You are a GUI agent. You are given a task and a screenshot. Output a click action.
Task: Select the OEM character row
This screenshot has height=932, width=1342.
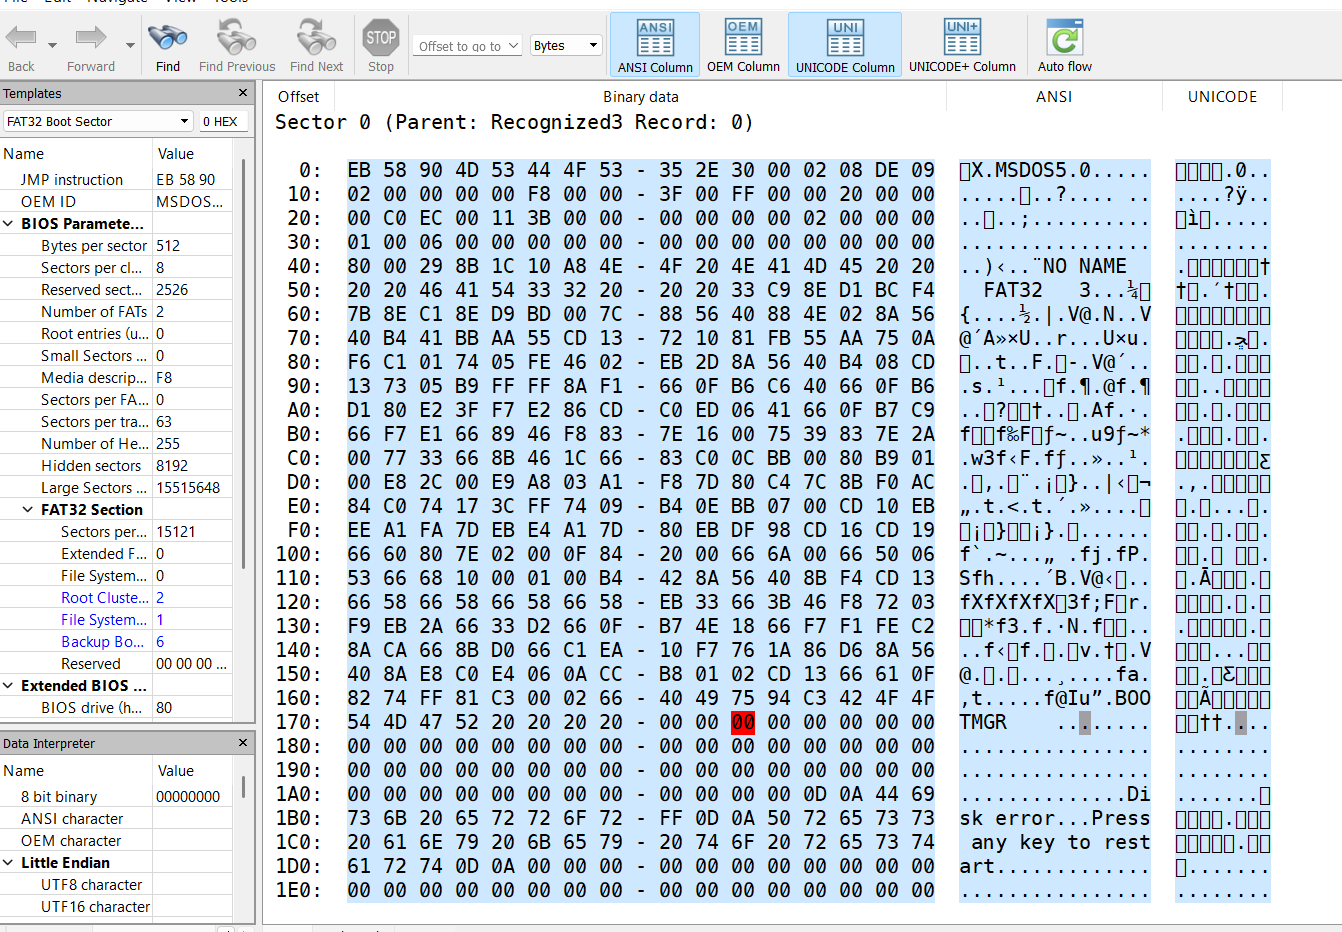[x=116, y=841]
